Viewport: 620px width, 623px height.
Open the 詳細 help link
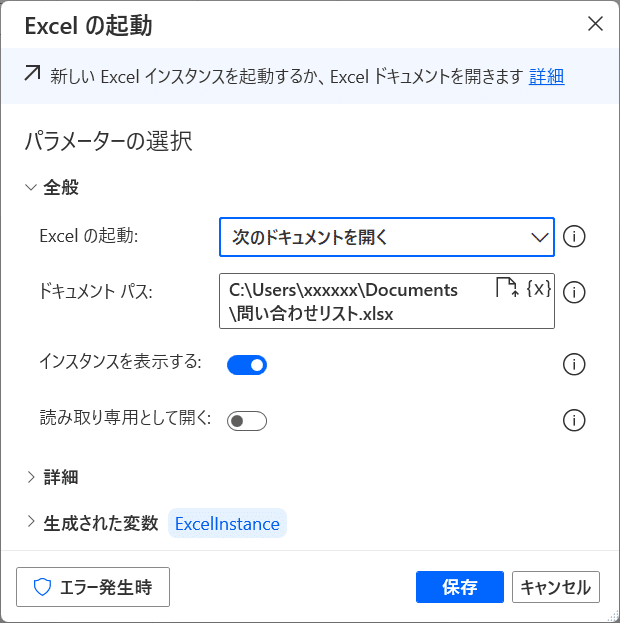pyautogui.click(x=546, y=76)
